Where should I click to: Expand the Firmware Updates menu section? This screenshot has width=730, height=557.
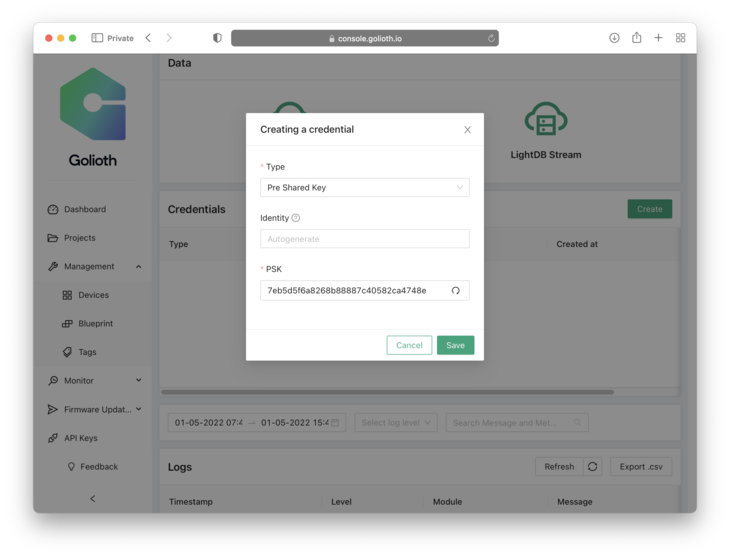click(94, 409)
